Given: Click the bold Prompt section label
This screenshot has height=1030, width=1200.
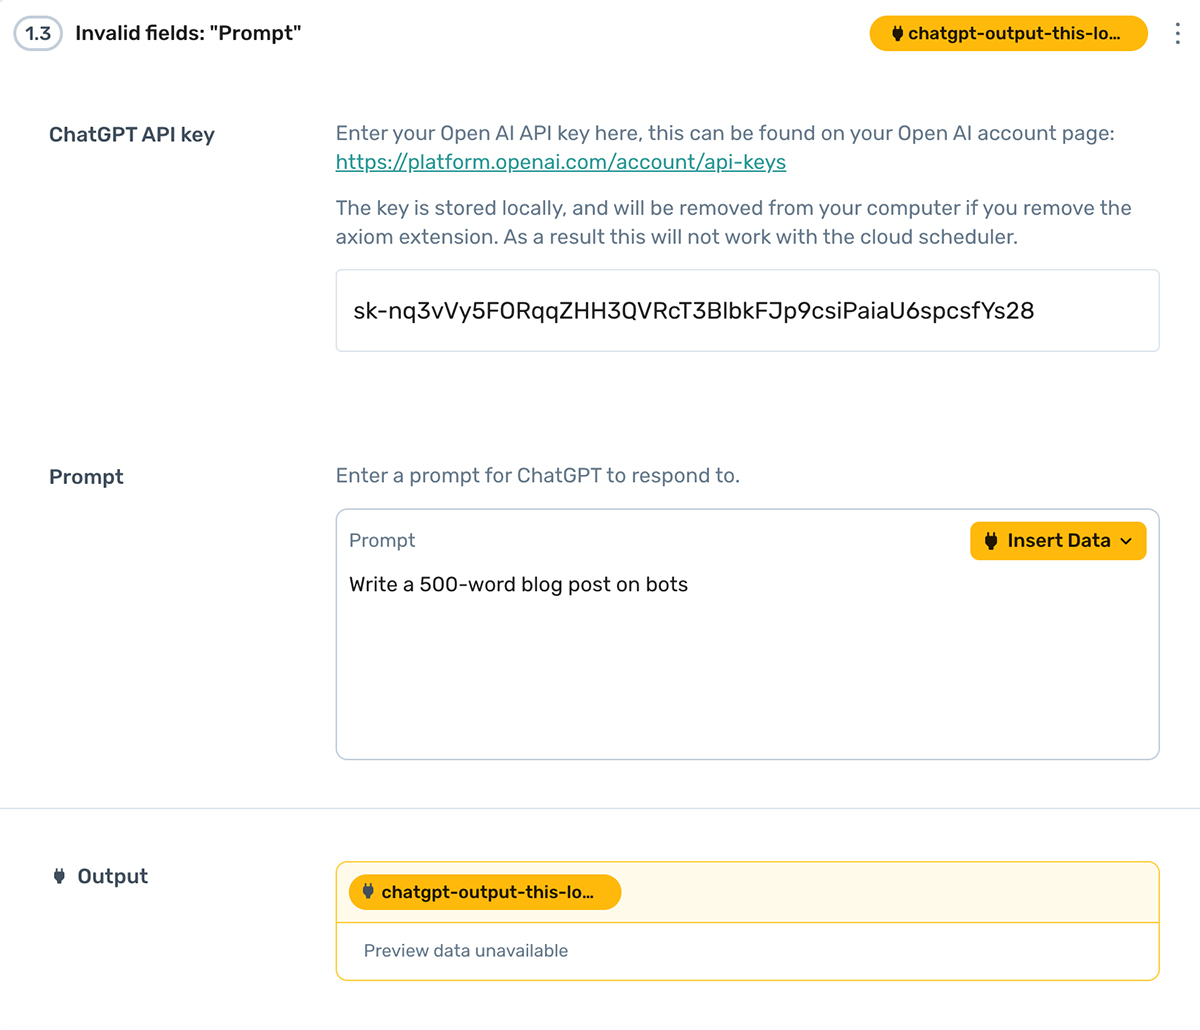Looking at the screenshot, I should pos(86,477).
